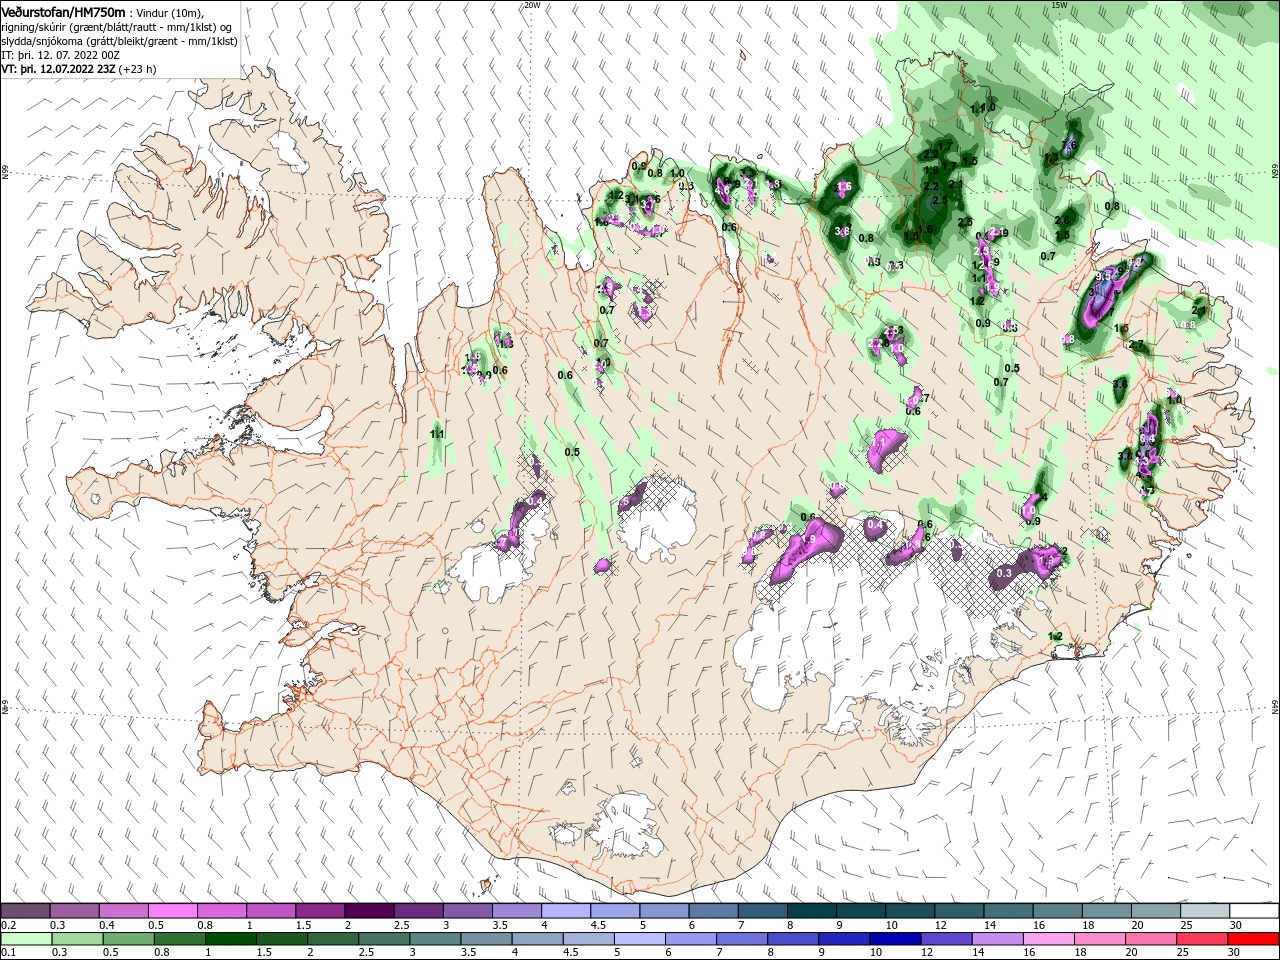This screenshot has width=1280, height=960.
Task: Click the 2.7 precipitation value on the map
Action: tap(1136, 345)
